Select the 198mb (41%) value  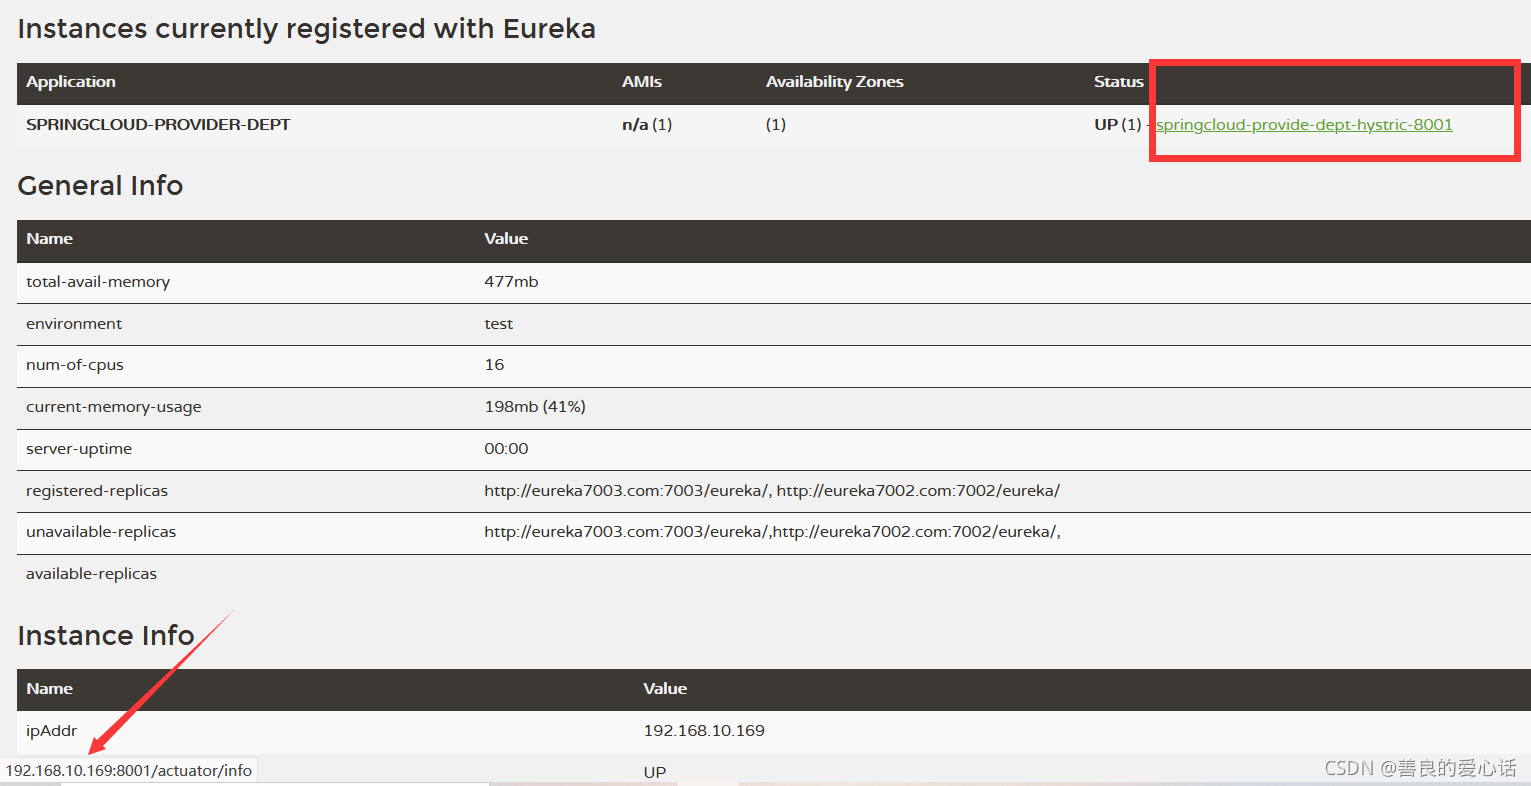tap(535, 407)
